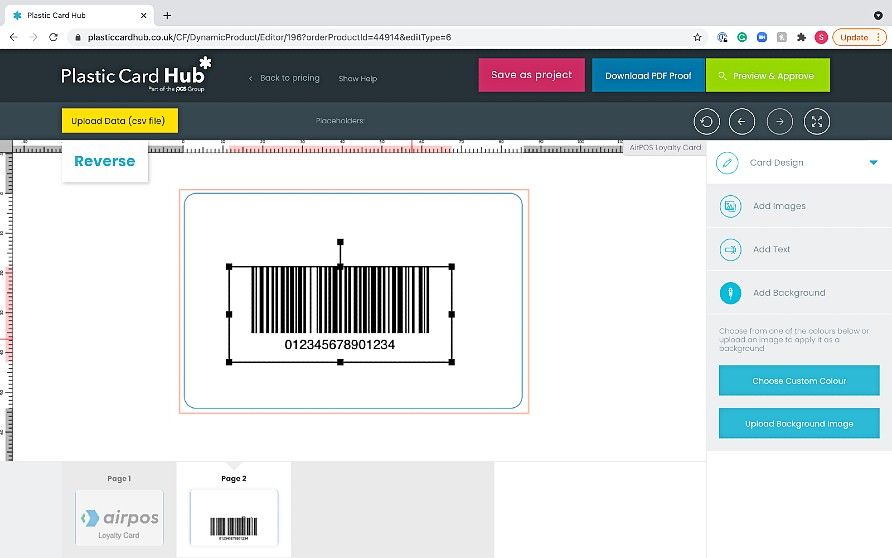Bookmark page with the star icon
This screenshot has height=558, width=892.
tap(697, 38)
